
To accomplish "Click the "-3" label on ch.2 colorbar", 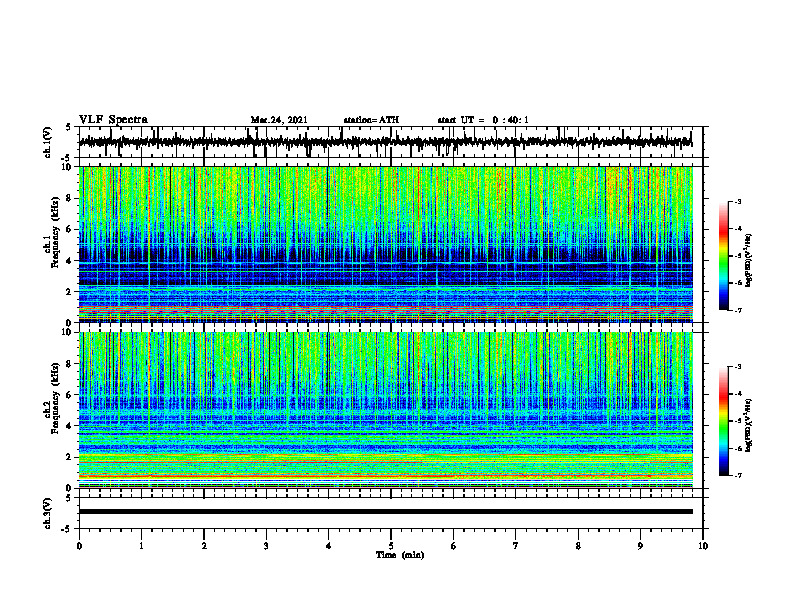I will point(737,367).
